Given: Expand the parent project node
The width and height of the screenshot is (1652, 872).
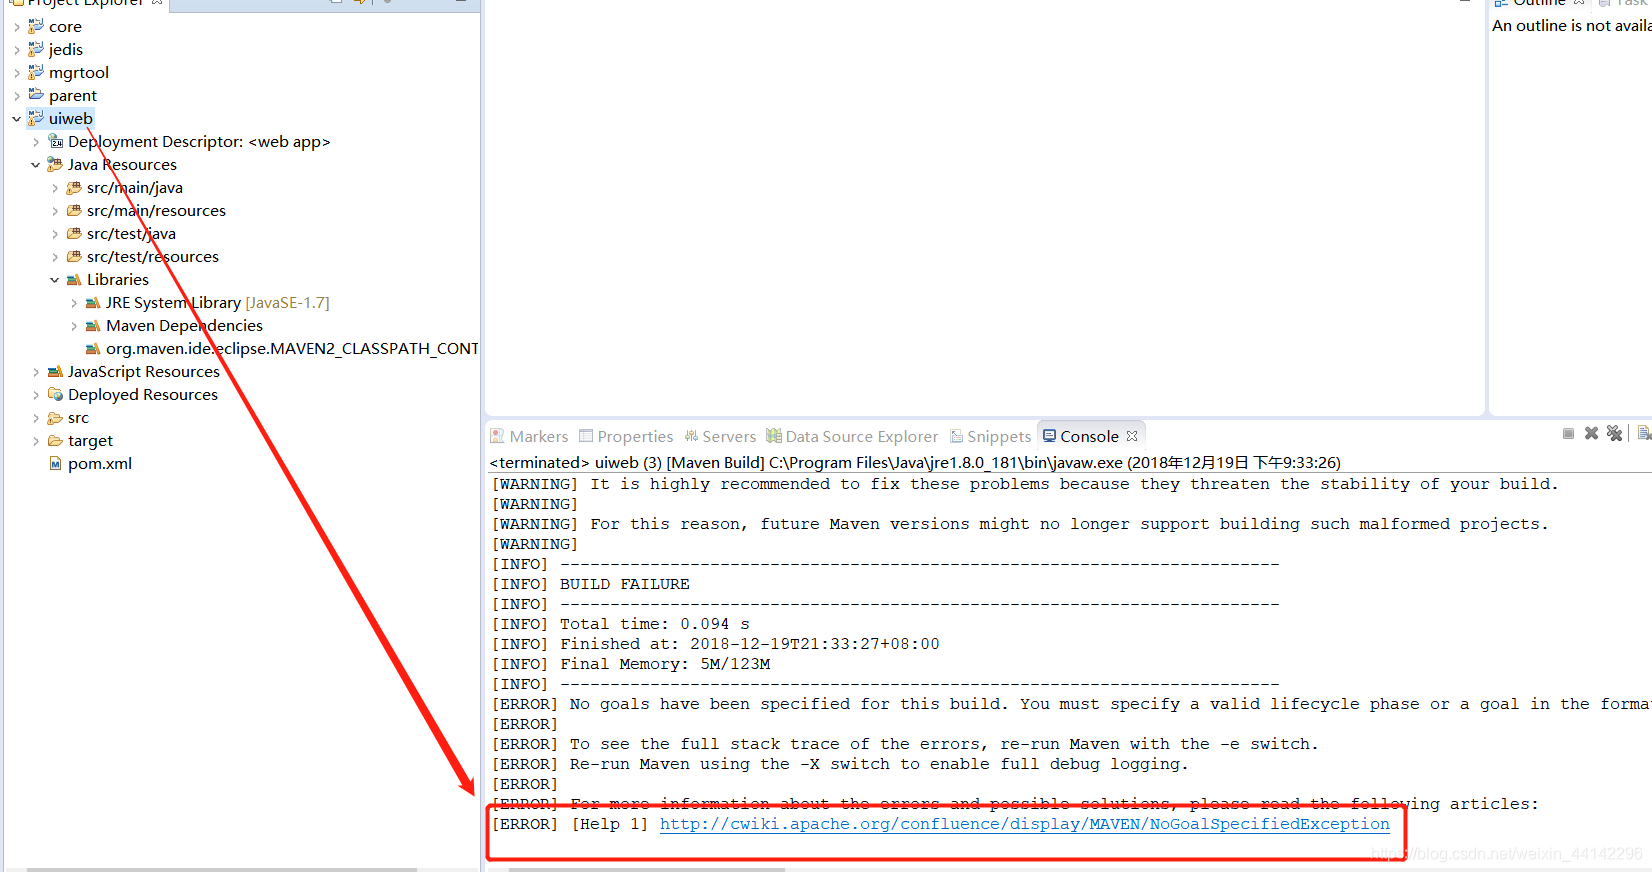Looking at the screenshot, I should point(17,96).
